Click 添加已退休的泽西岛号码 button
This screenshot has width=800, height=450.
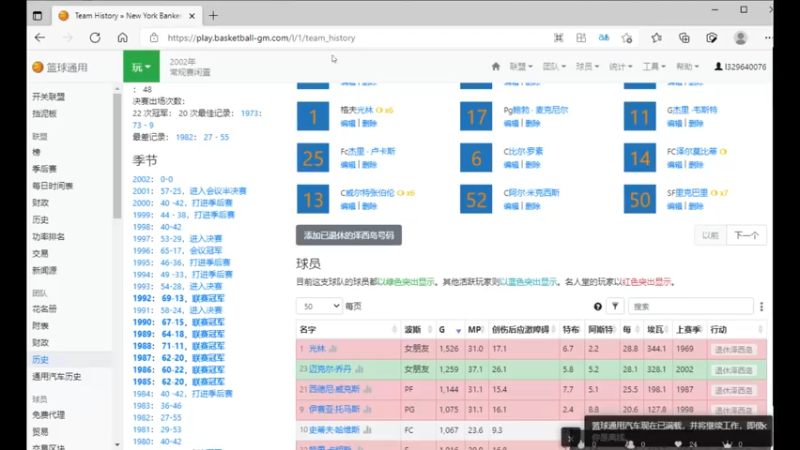pos(348,235)
